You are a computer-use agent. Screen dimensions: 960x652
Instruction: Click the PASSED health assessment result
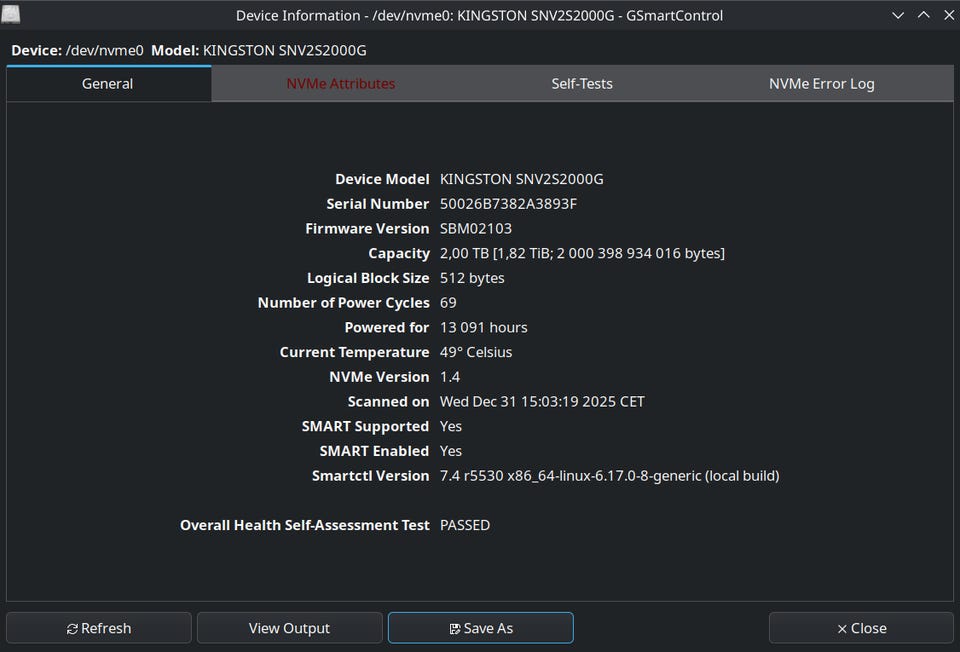[x=465, y=525]
